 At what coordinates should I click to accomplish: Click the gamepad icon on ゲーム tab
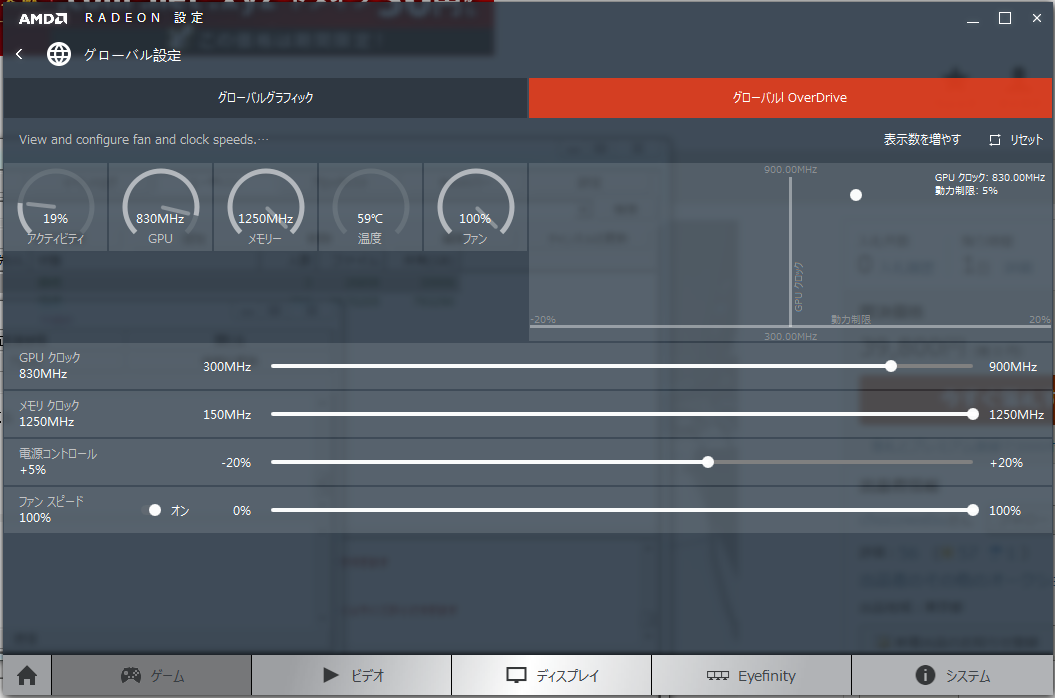point(131,674)
